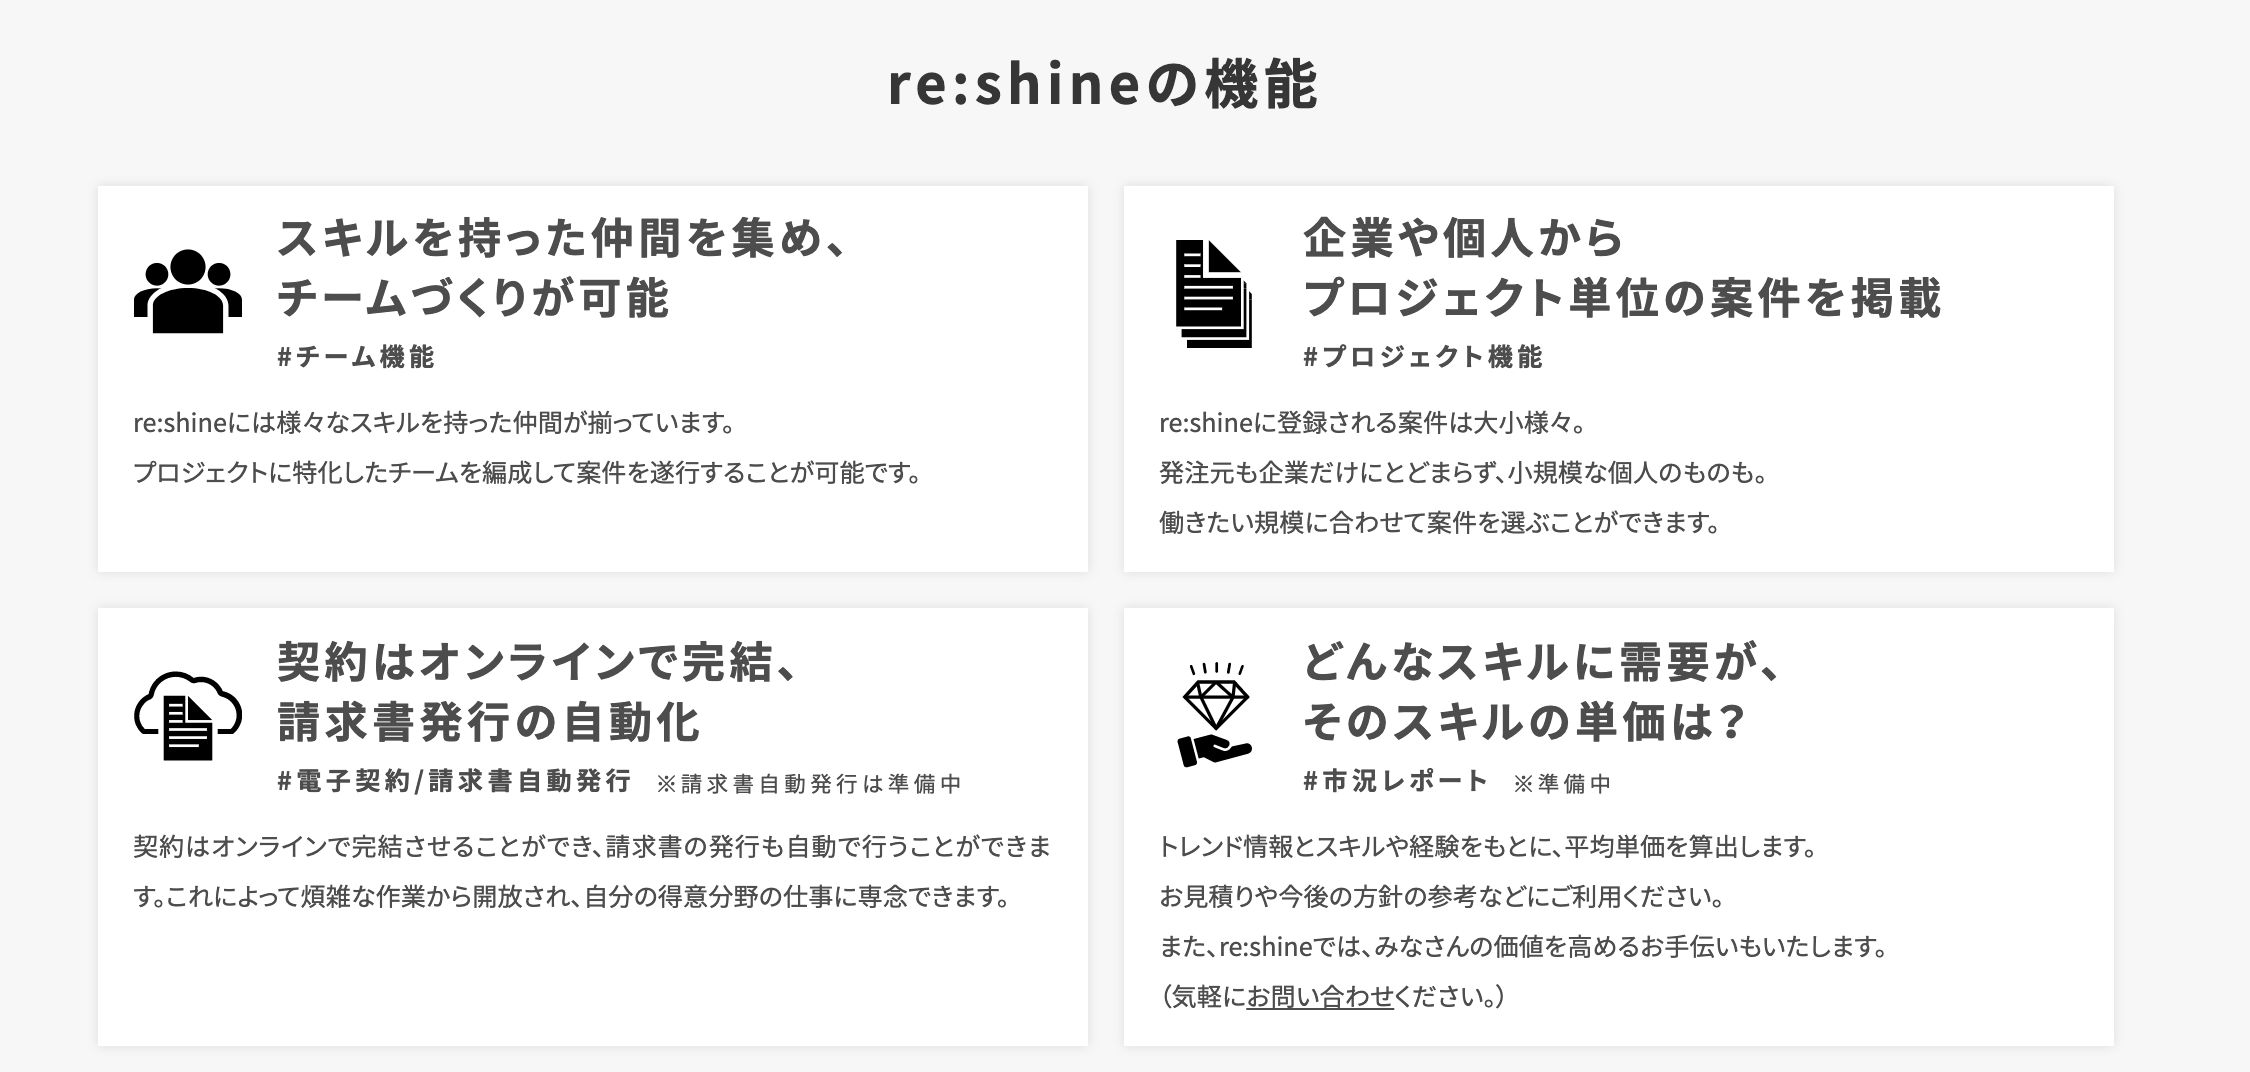
Task: Click the ※請求書自動発行は準備中 note
Action: (x=808, y=784)
